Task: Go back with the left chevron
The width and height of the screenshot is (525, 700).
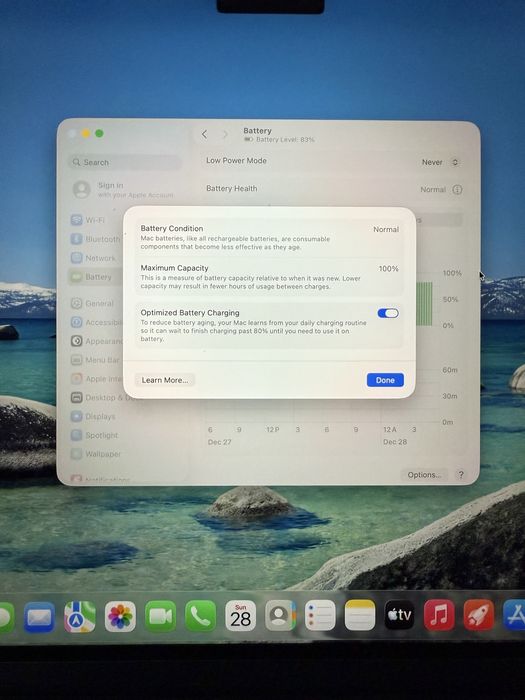Action: coord(204,134)
